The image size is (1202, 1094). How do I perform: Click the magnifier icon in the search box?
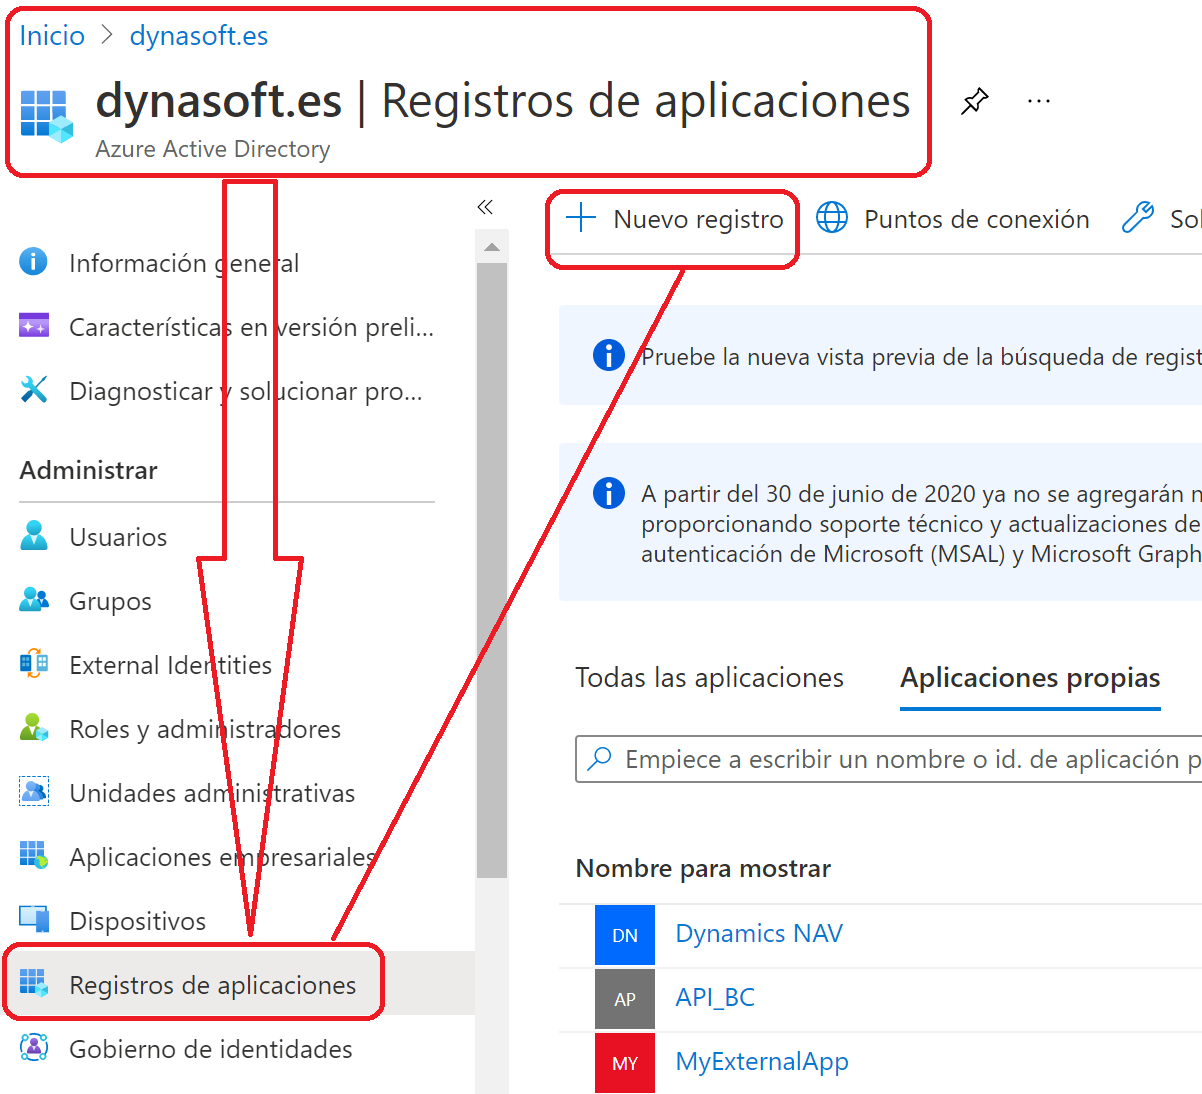point(600,758)
